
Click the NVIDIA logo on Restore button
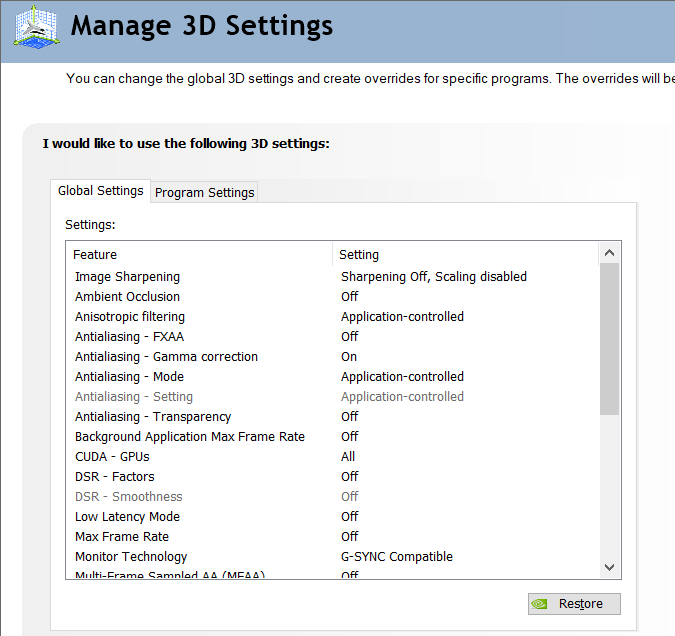click(540, 604)
